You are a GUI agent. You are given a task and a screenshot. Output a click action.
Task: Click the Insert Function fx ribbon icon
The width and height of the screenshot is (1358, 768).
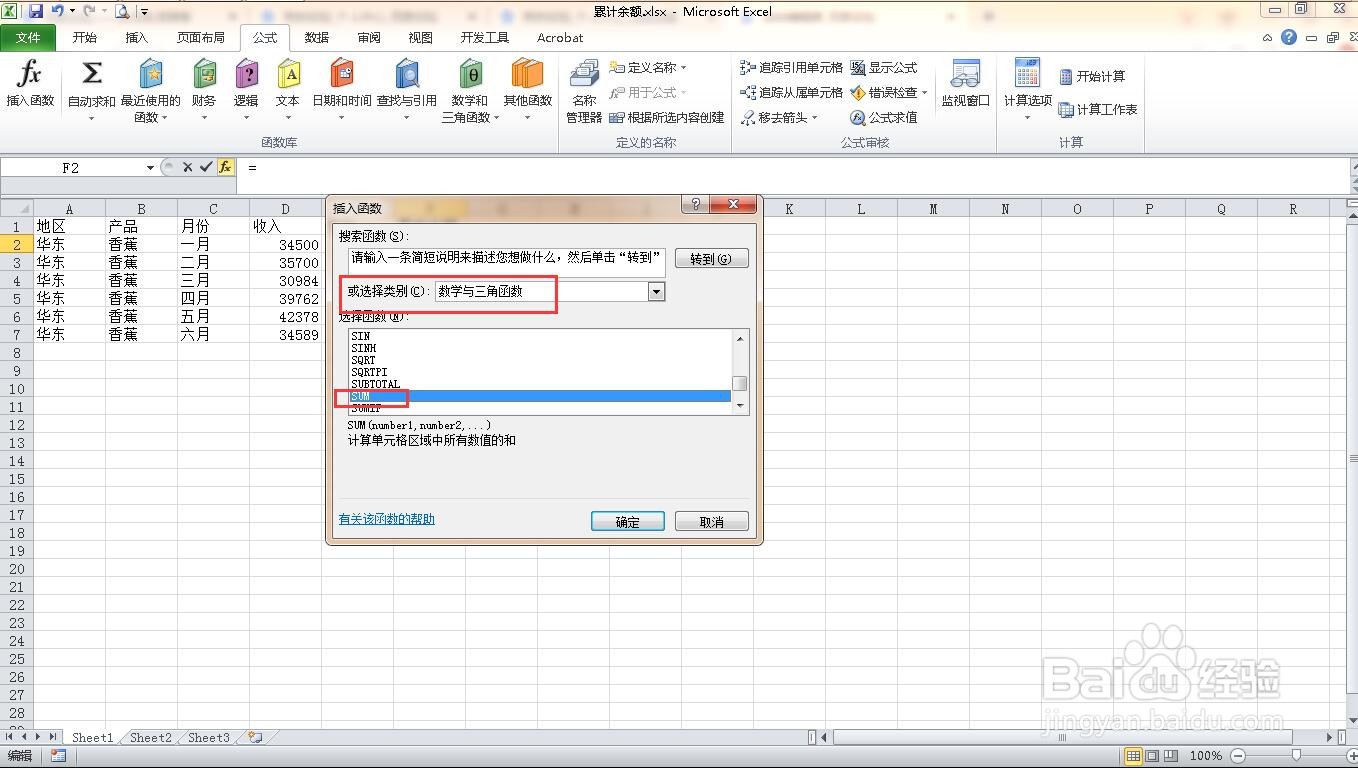click(x=30, y=74)
